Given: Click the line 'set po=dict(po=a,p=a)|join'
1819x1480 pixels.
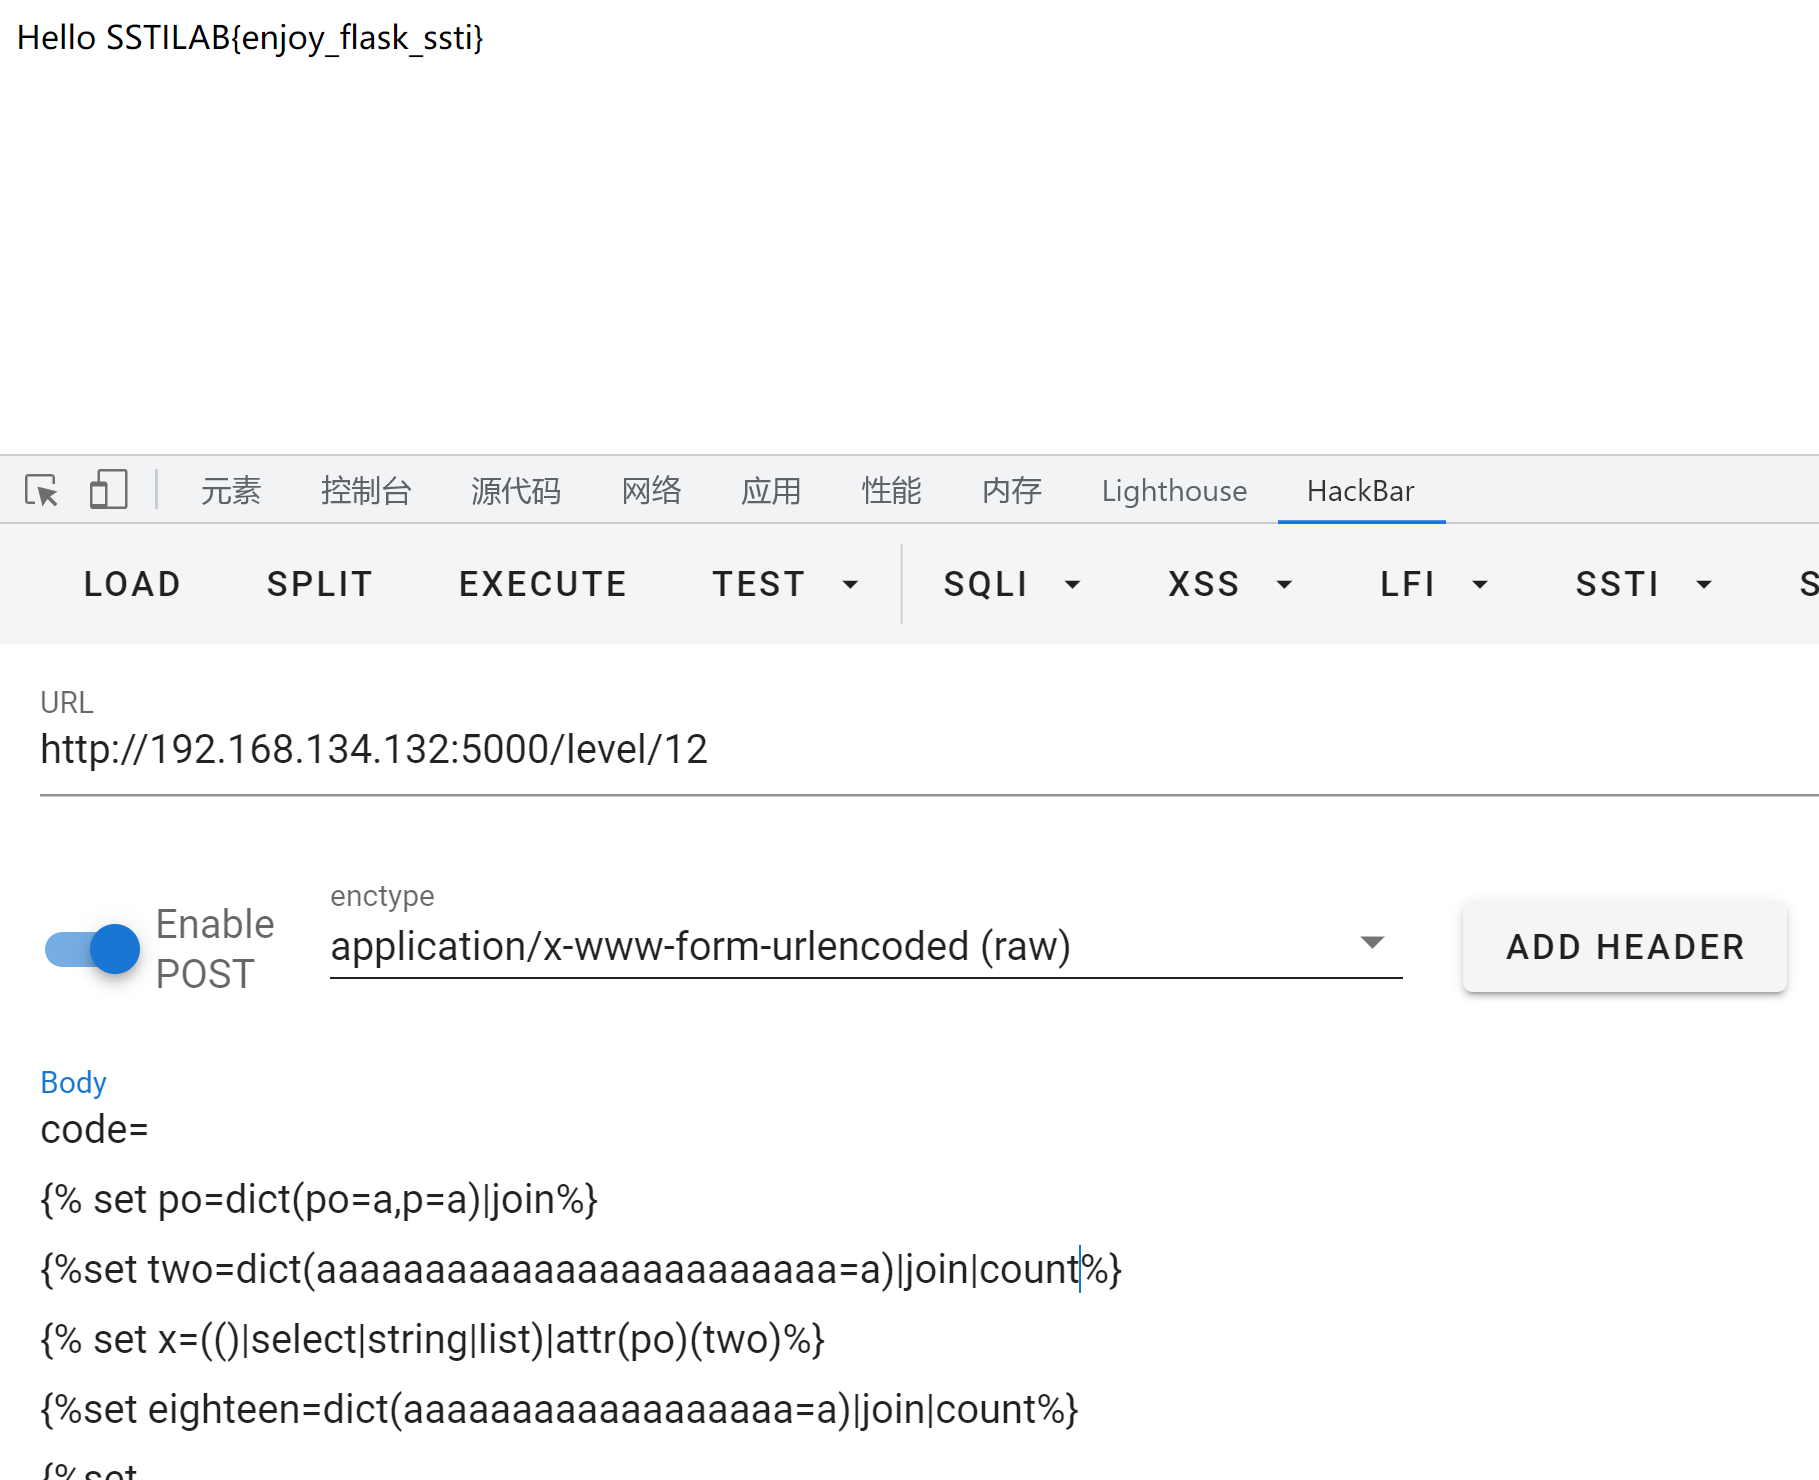Looking at the screenshot, I should (x=319, y=1200).
